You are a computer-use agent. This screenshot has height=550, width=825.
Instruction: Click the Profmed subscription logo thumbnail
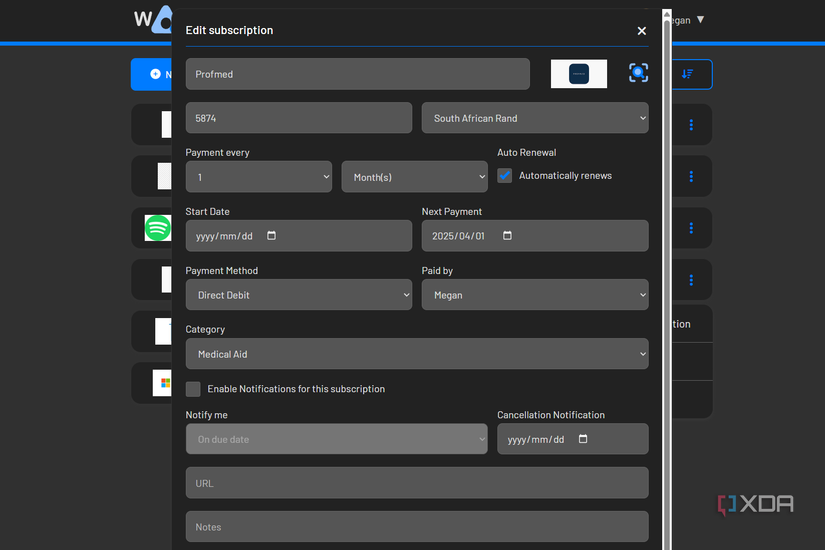click(x=579, y=74)
